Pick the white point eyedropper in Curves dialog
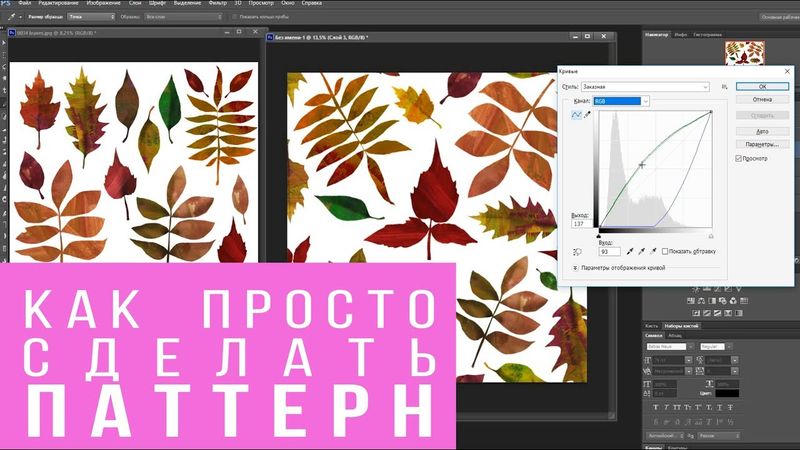Viewport: 800px width, 450px height. pyautogui.click(x=653, y=251)
